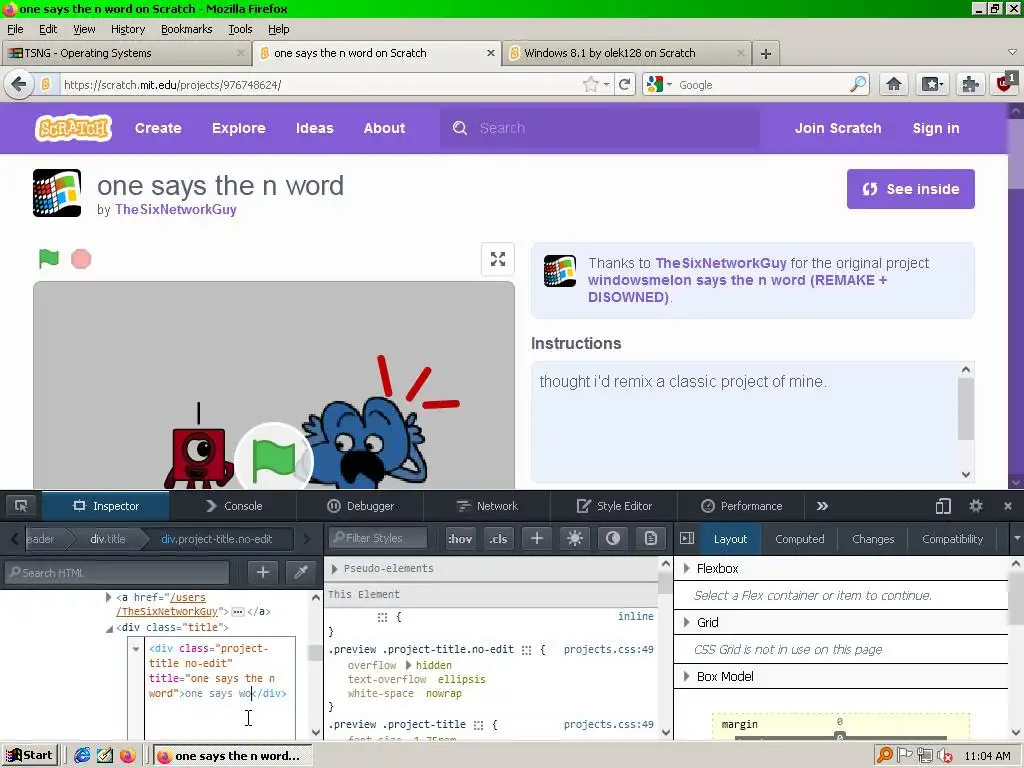Toggle the .cls class panel
The image size is (1024, 768).
point(498,538)
